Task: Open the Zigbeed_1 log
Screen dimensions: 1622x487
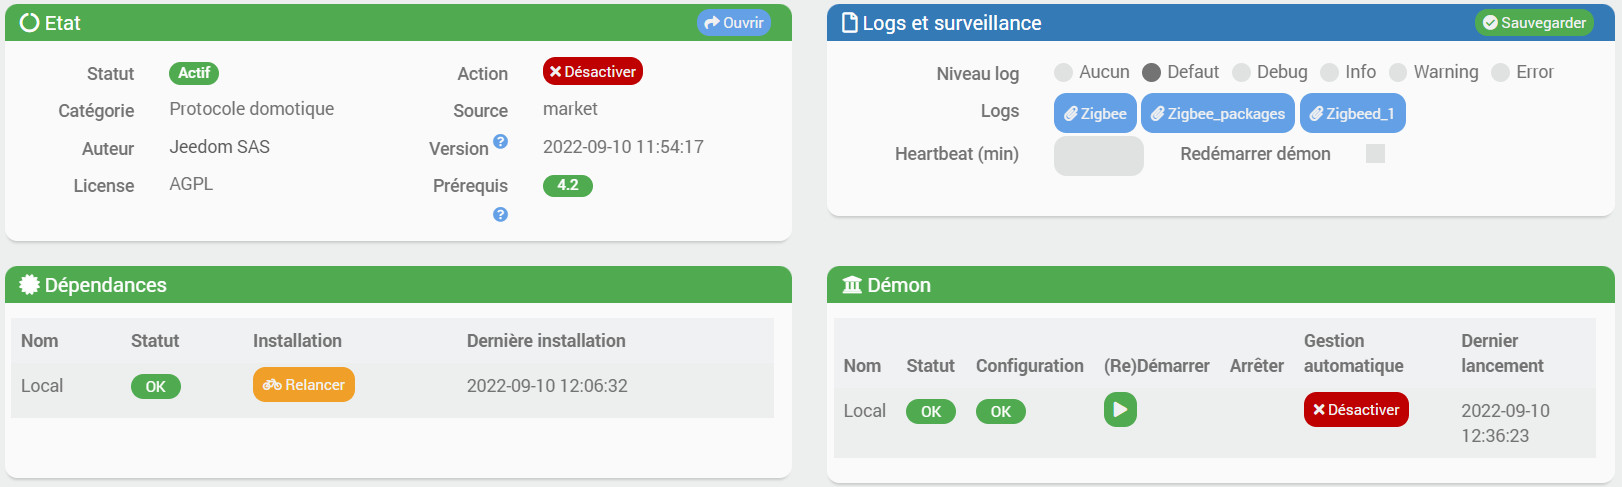Action: coord(1352,113)
